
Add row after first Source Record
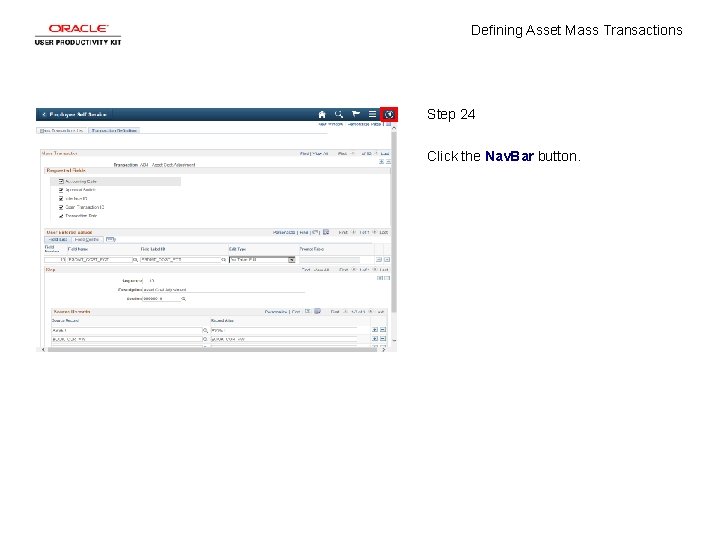[x=375, y=330]
